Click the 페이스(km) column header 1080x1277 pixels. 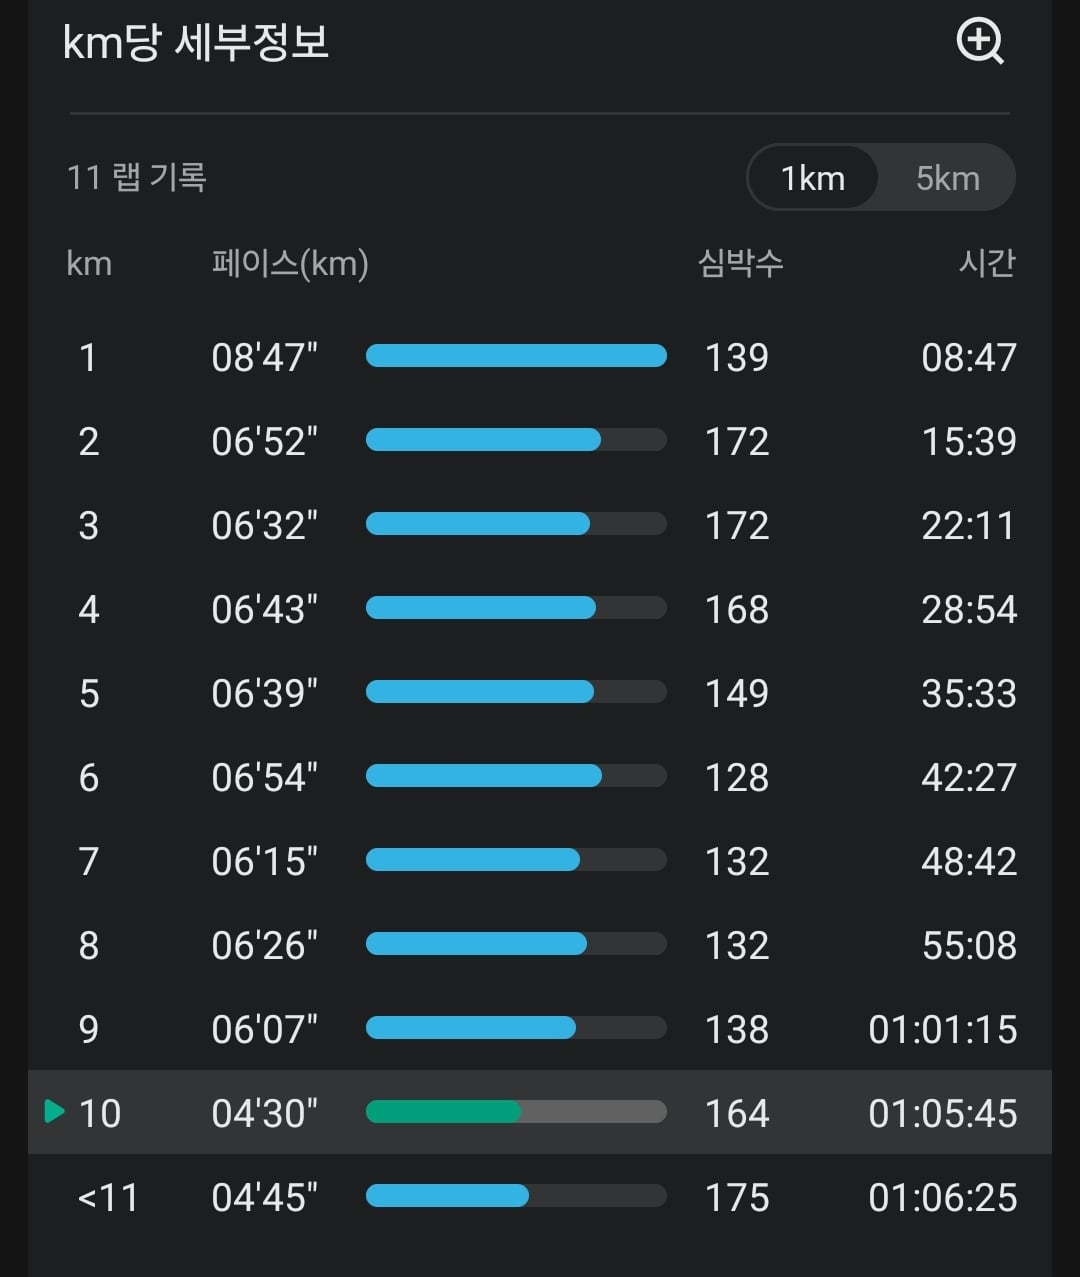click(290, 264)
